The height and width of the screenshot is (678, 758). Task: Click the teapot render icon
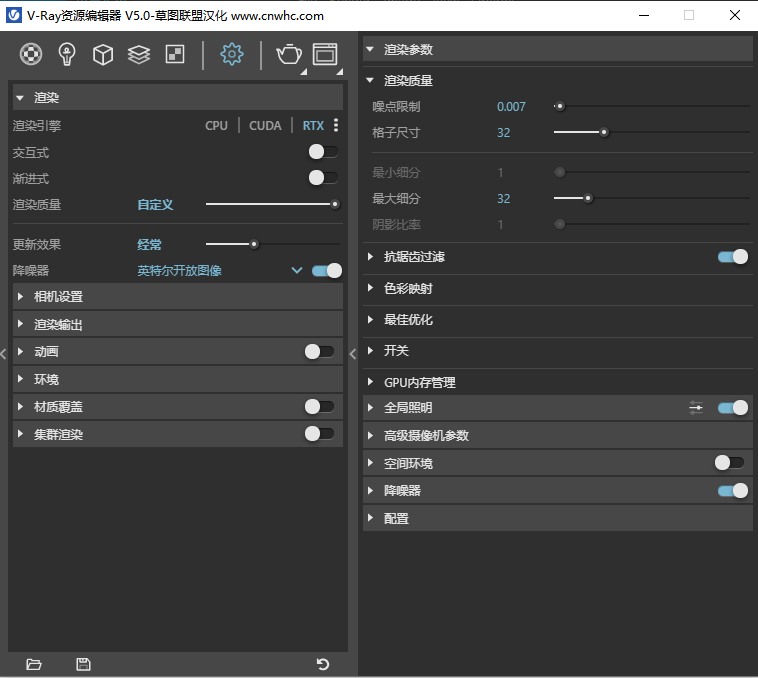pyautogui.click(x=288, y=55)
